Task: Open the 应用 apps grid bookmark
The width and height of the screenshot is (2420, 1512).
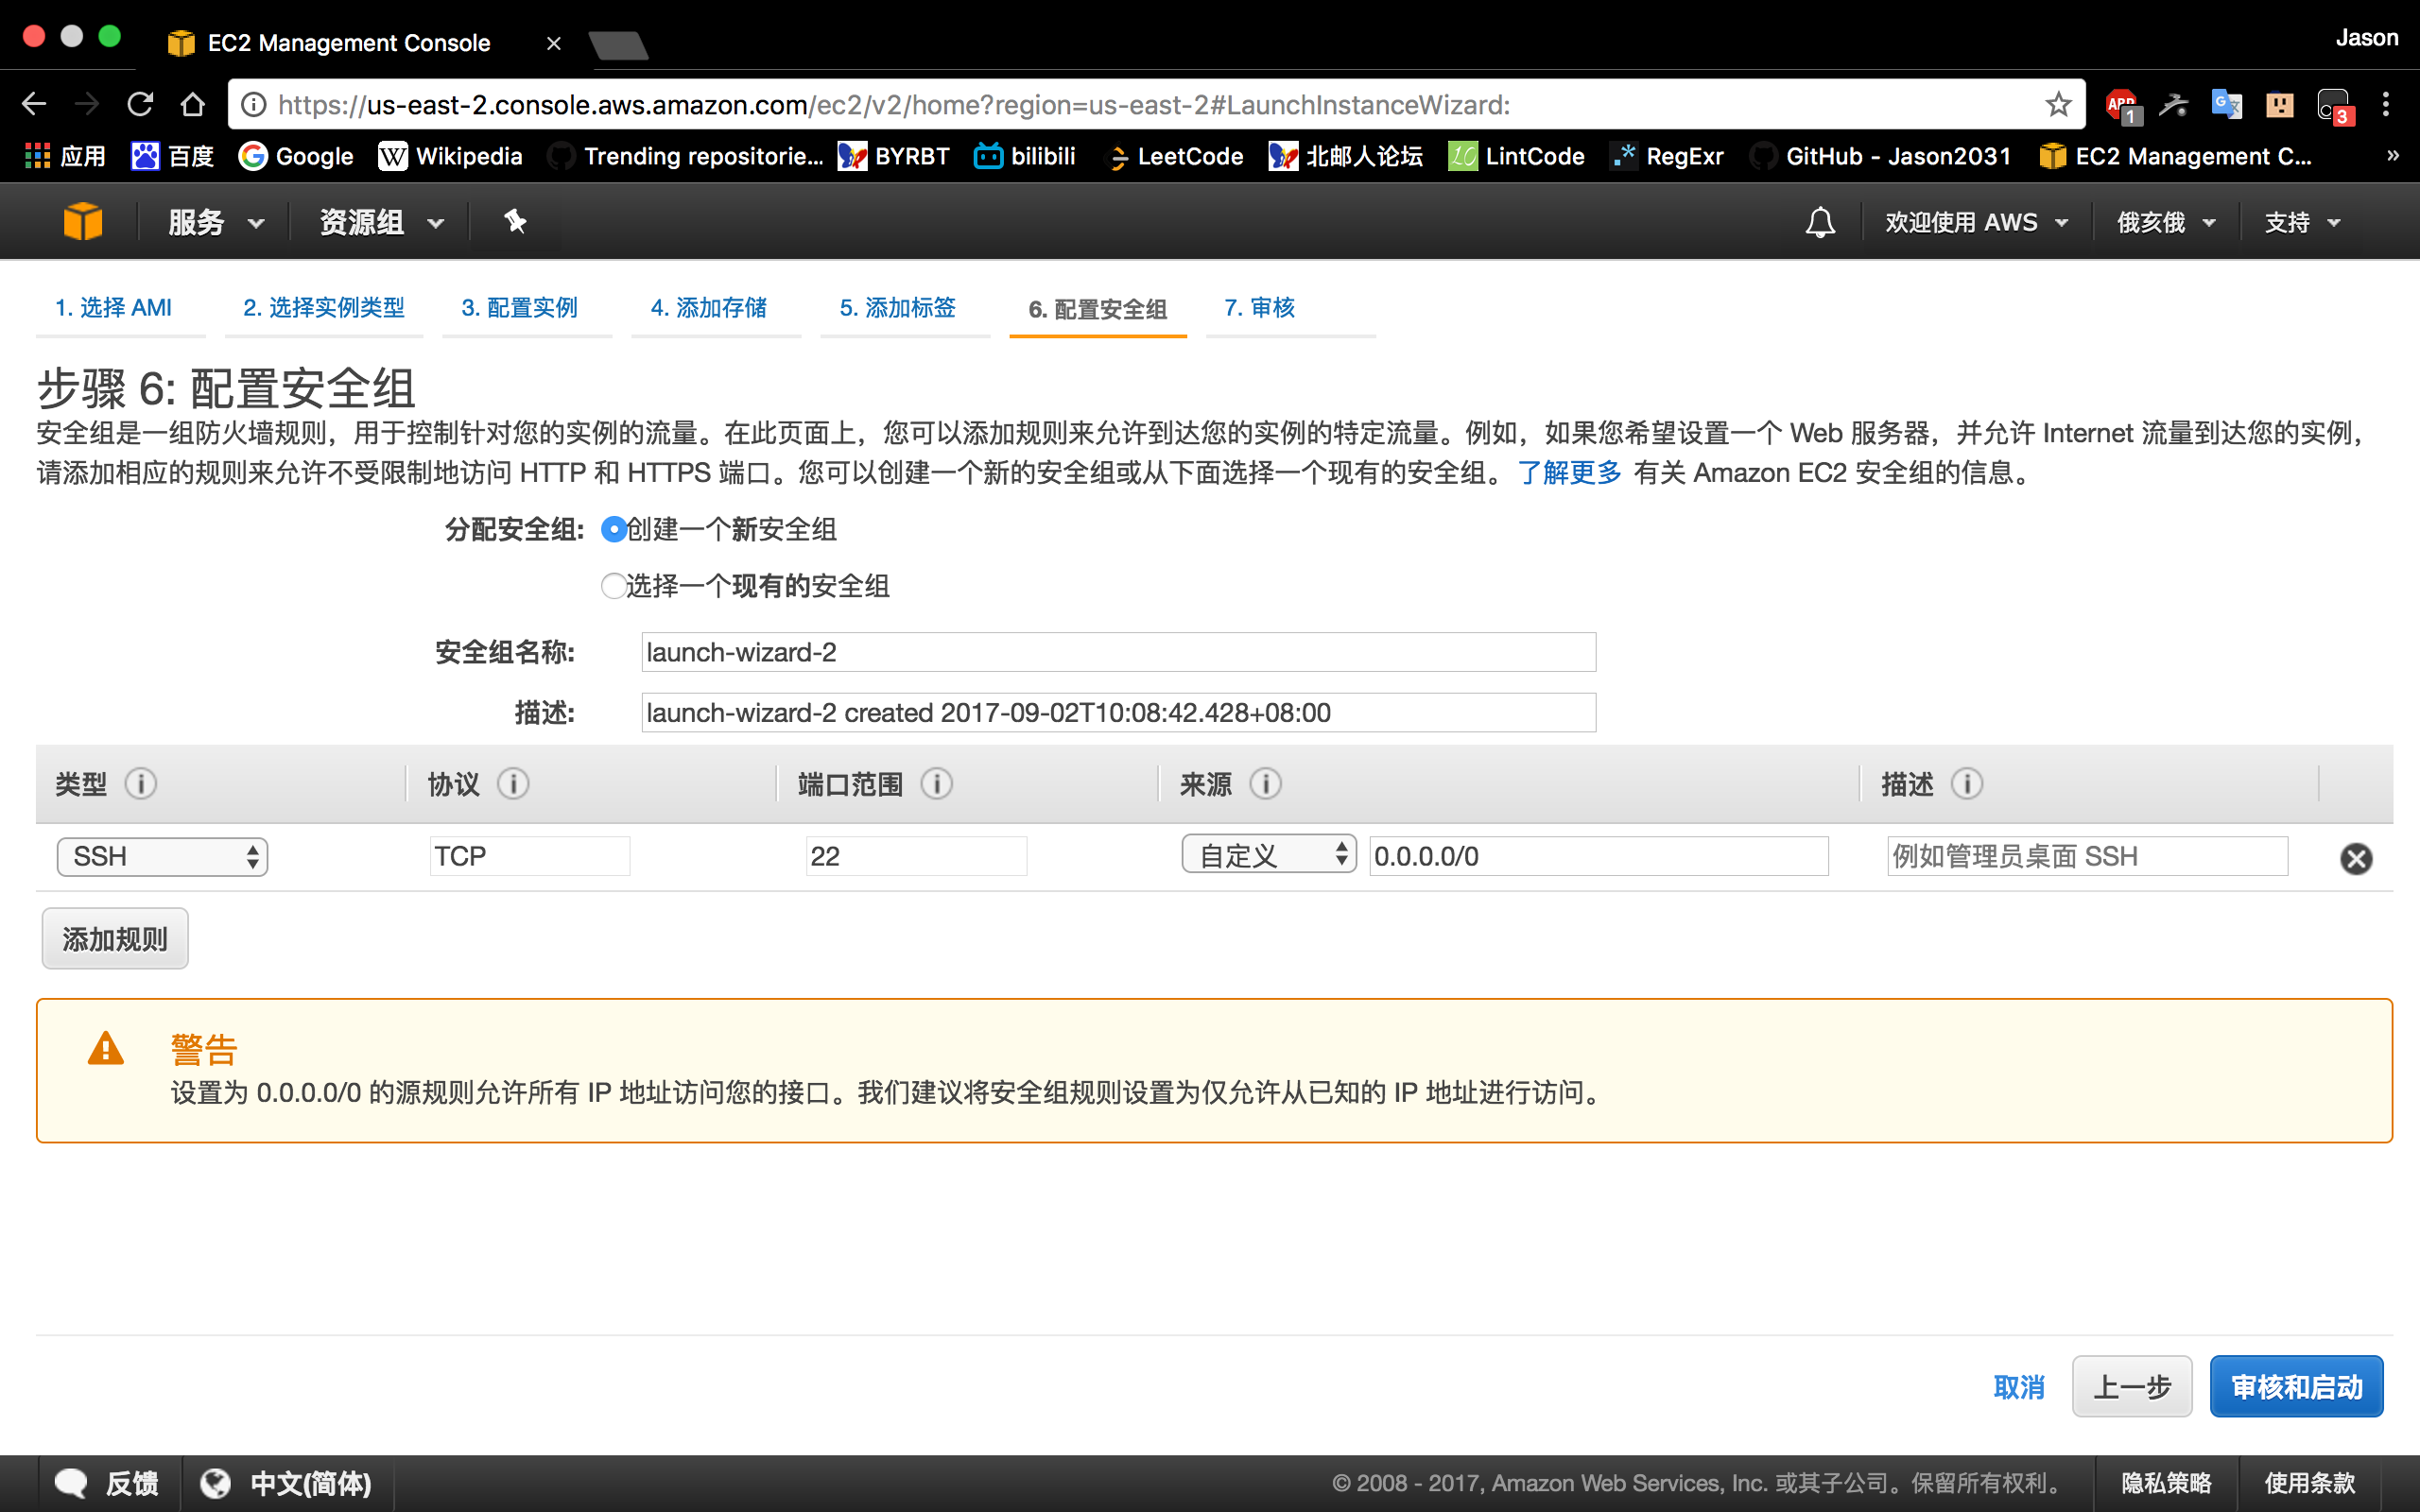Action: (x=65, y=156)
